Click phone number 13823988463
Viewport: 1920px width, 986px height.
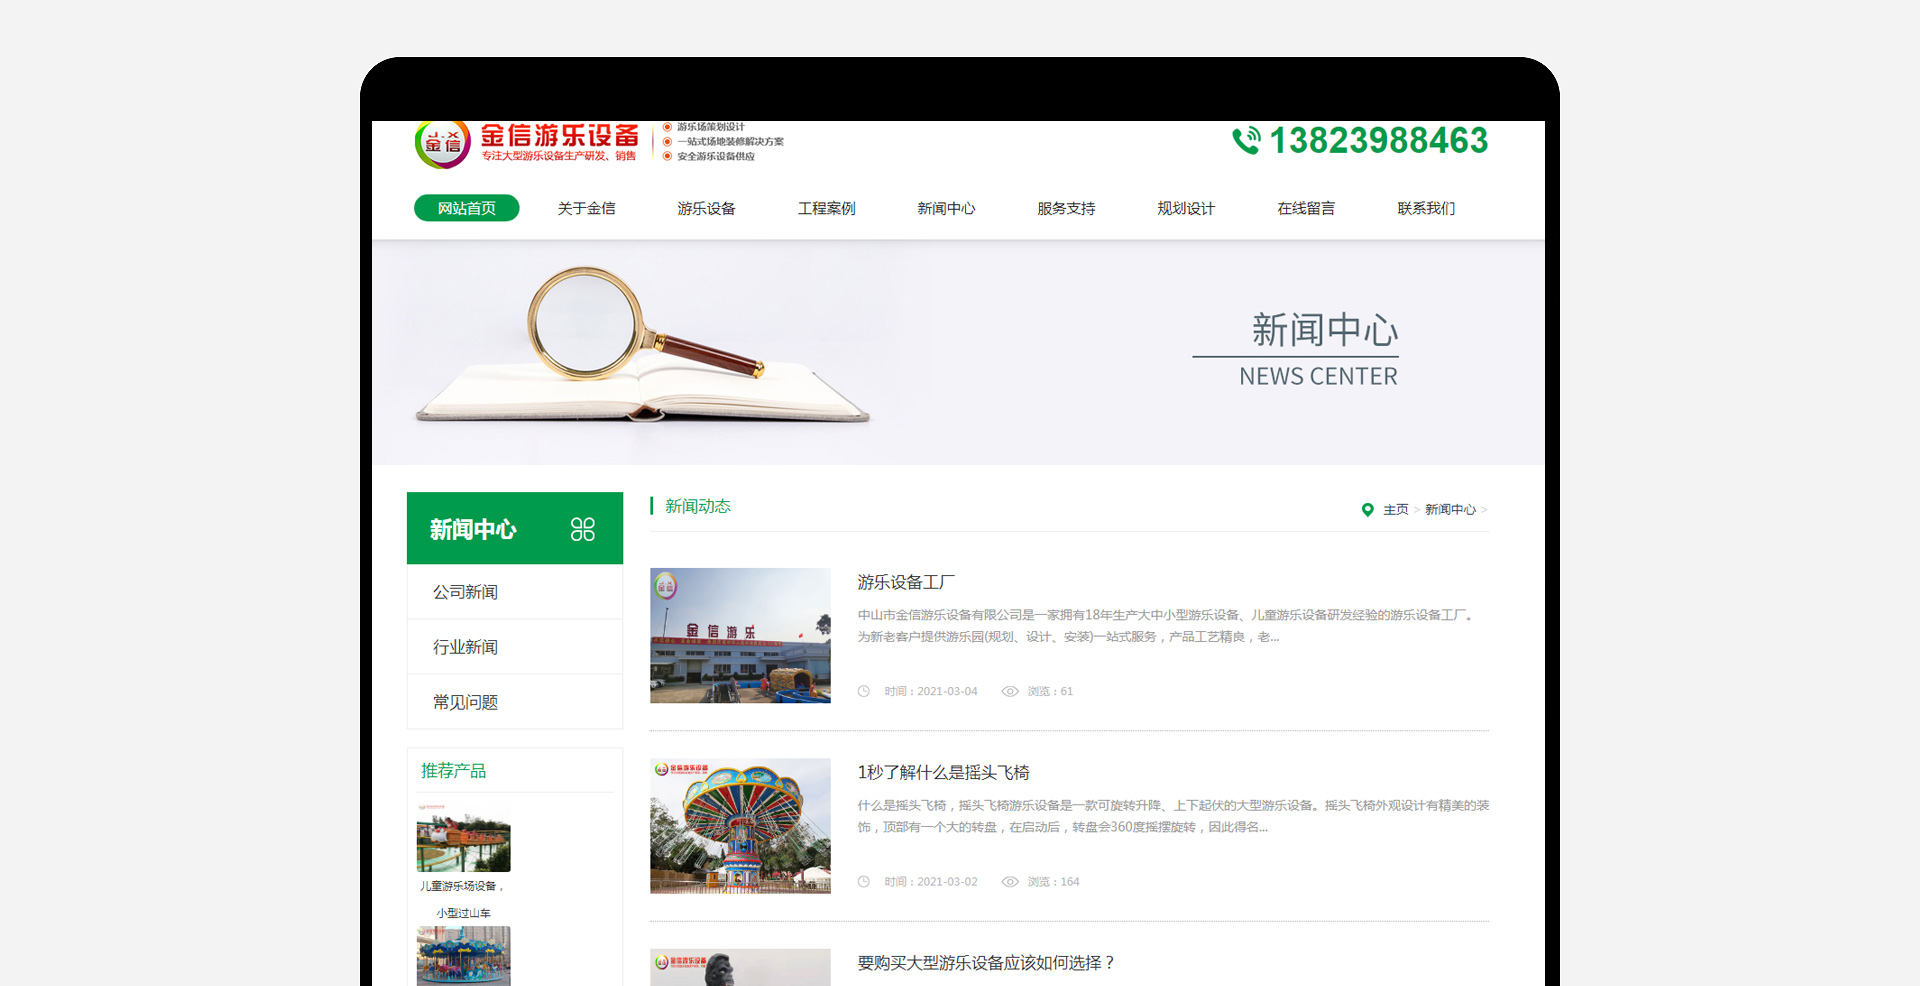click(x=1379, y=141)
